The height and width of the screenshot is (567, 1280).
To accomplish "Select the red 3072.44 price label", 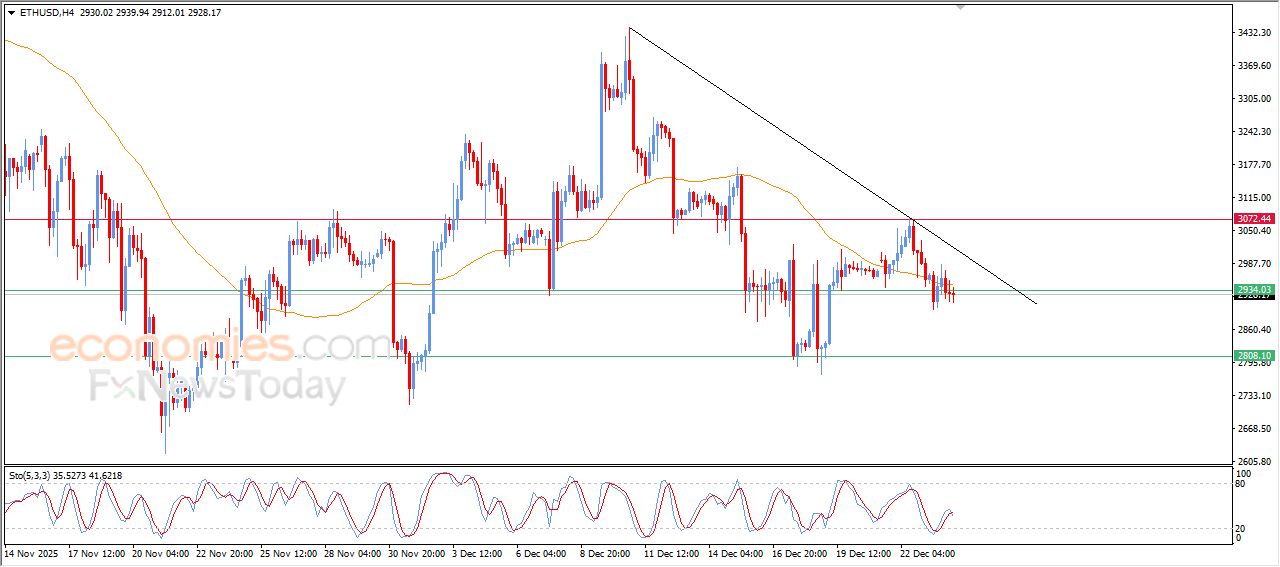I will [x=1253, y=219].
